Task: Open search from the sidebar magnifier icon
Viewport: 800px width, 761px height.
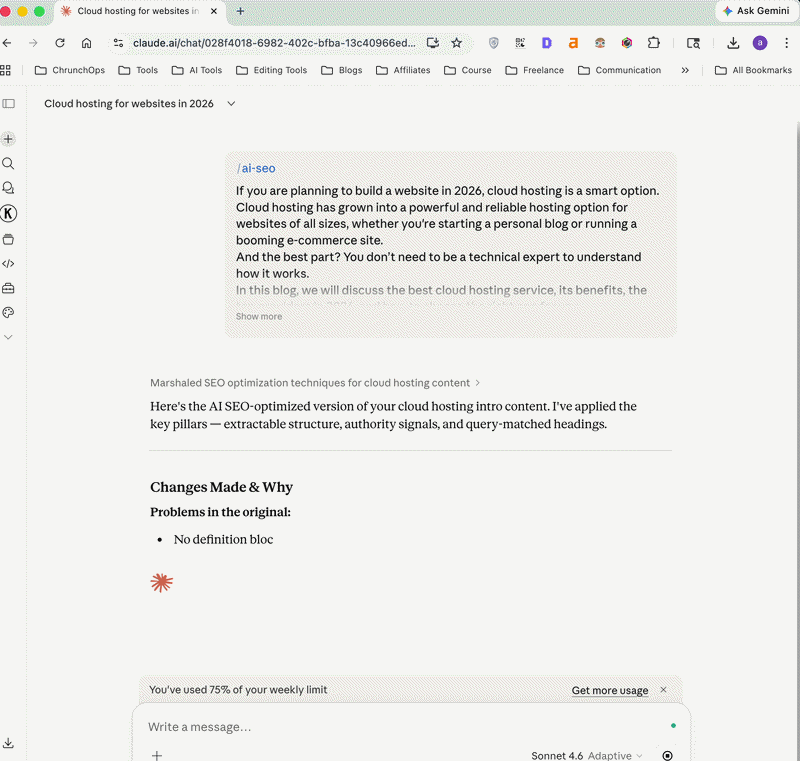Action: coord(8,163)
